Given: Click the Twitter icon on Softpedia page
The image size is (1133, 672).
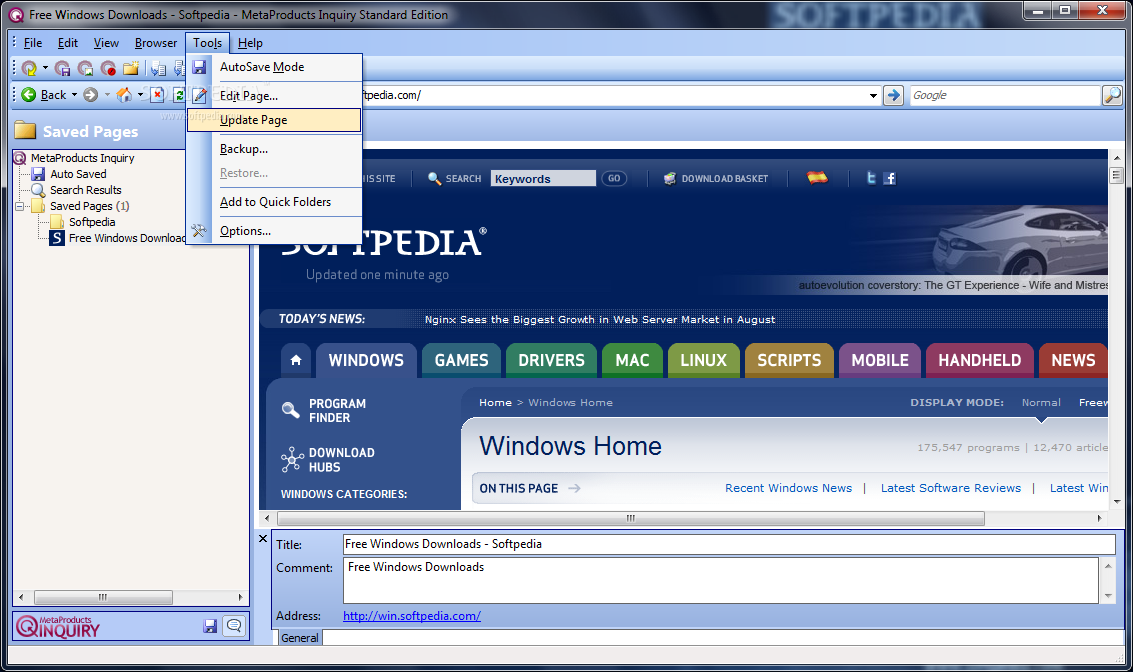Looking at the screenshot, I should [x=871, y=178].
